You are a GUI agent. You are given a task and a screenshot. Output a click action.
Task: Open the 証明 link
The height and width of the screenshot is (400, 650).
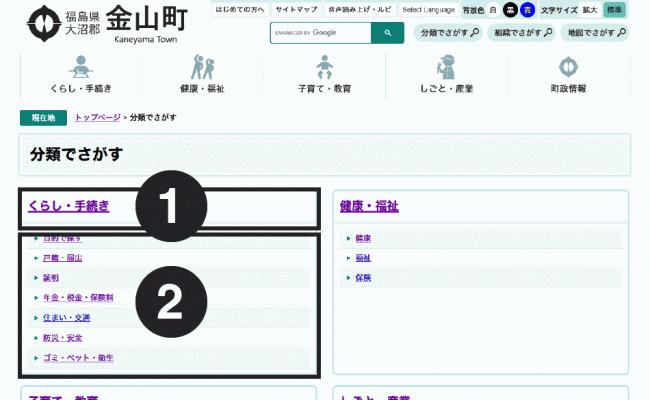51,278
